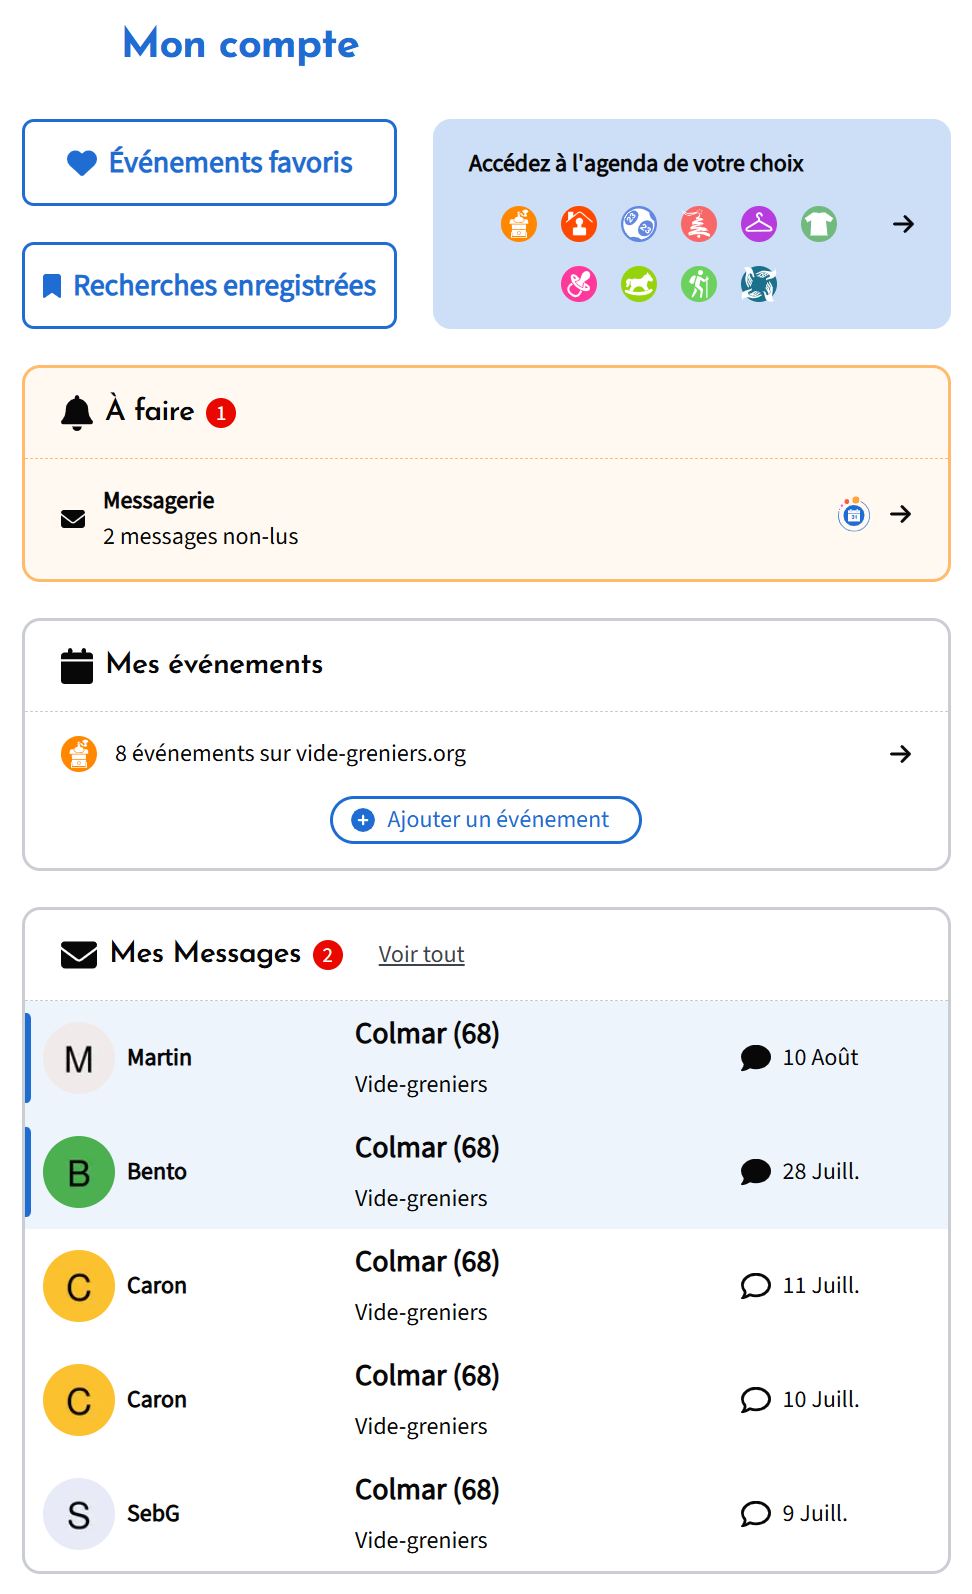Click Ajouter un événement button
The height and width of the screenshot is (1594, 972).
486,820
